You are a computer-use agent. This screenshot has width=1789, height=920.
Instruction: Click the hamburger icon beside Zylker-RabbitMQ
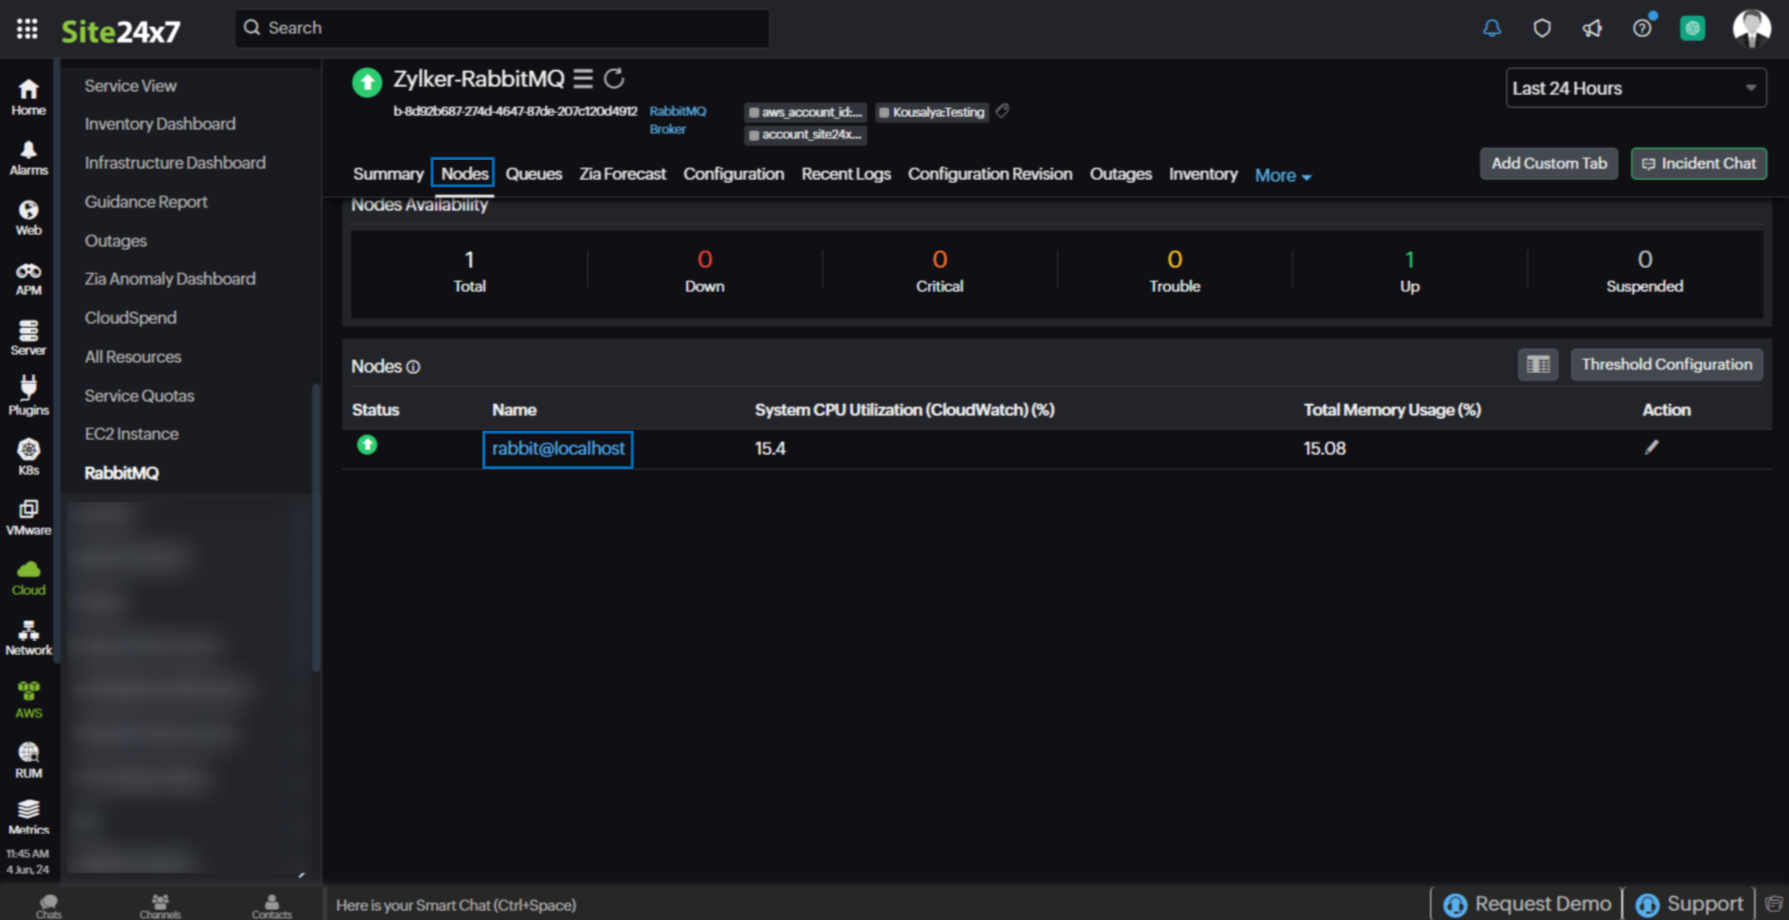tap(583, 78)
